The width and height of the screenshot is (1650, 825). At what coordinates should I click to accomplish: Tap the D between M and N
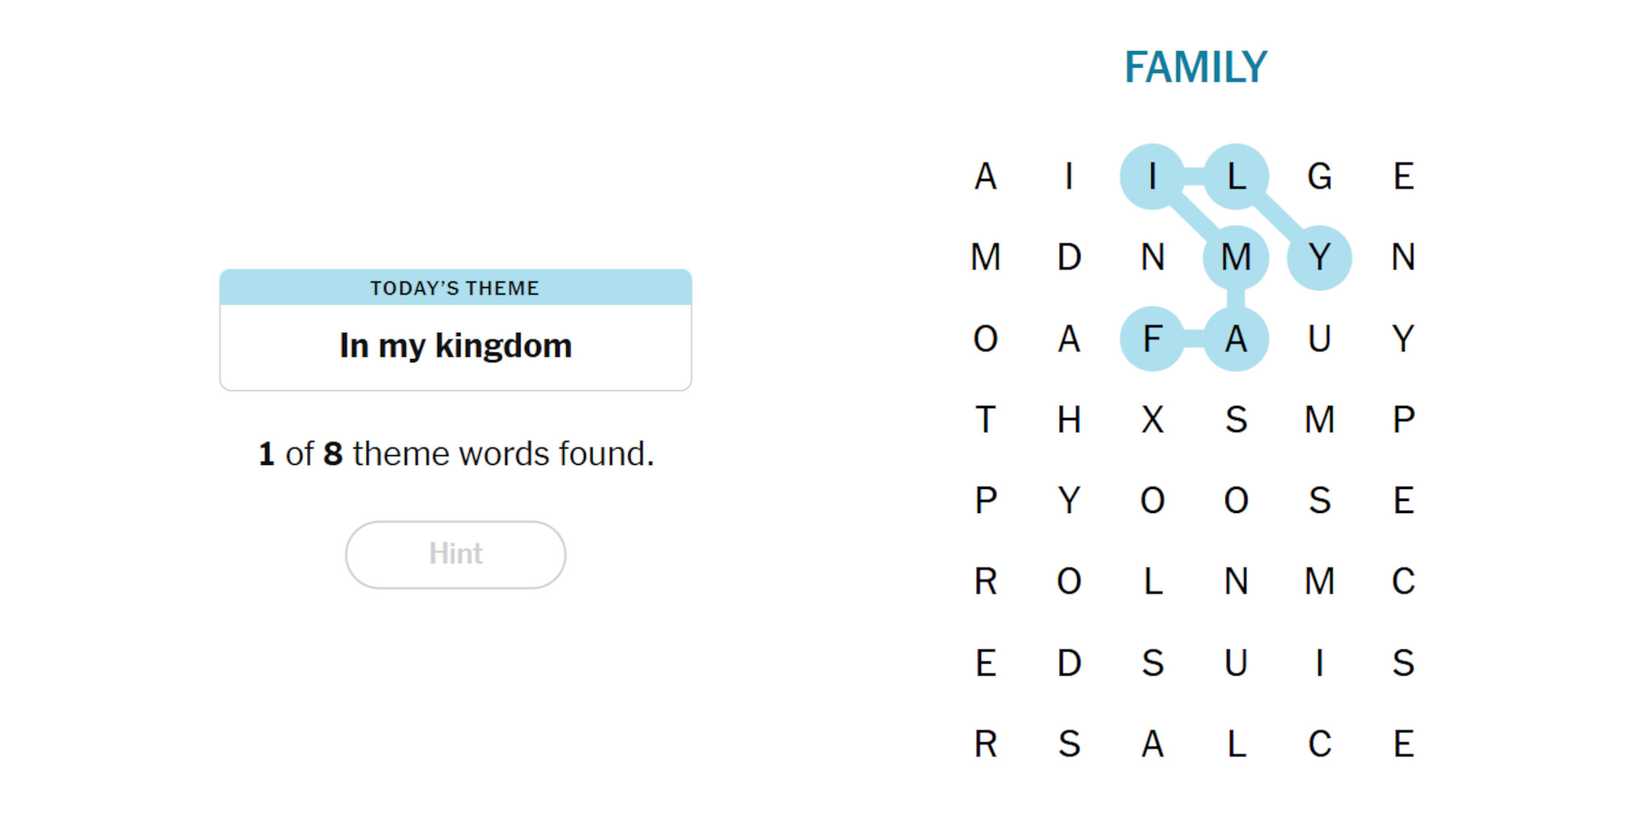1069,258
